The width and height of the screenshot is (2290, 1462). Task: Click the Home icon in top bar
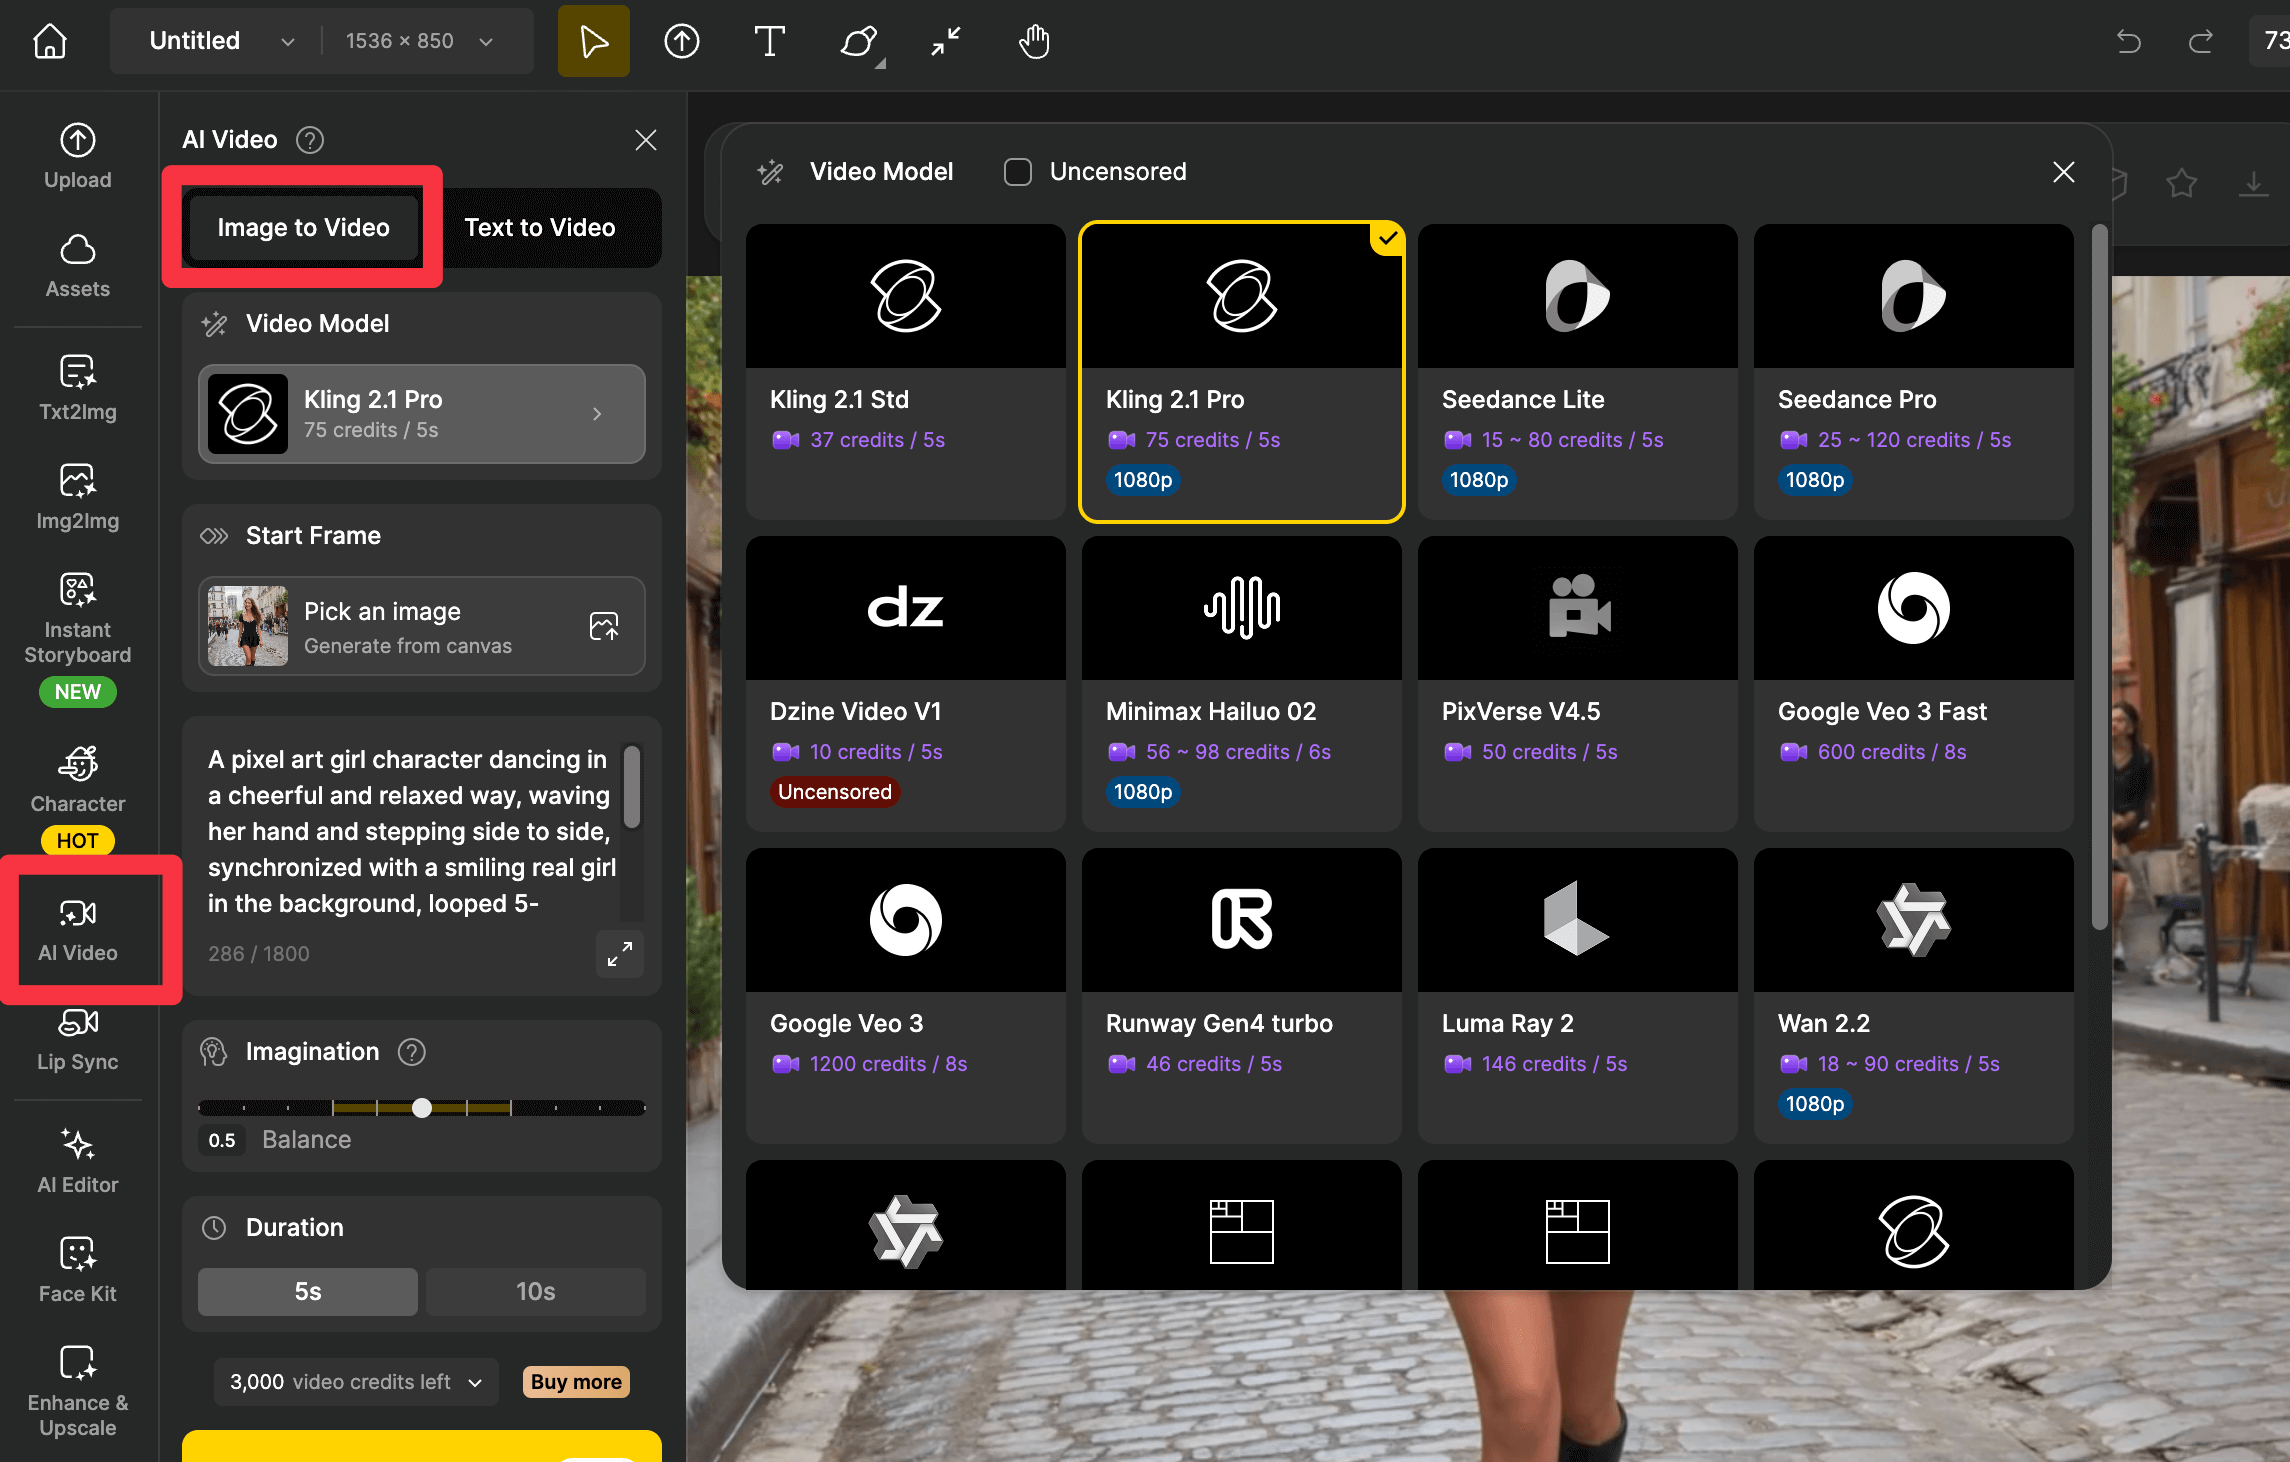click(50, 42)
